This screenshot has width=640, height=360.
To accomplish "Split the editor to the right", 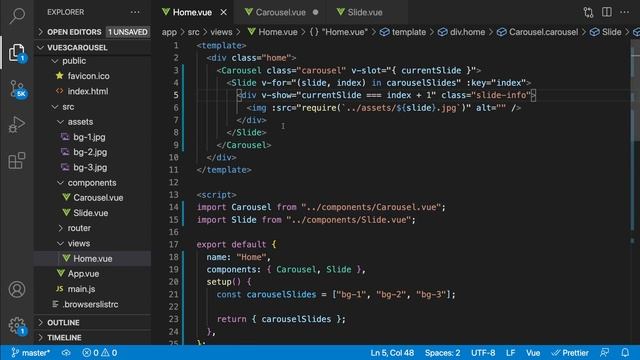I will 607,12.
